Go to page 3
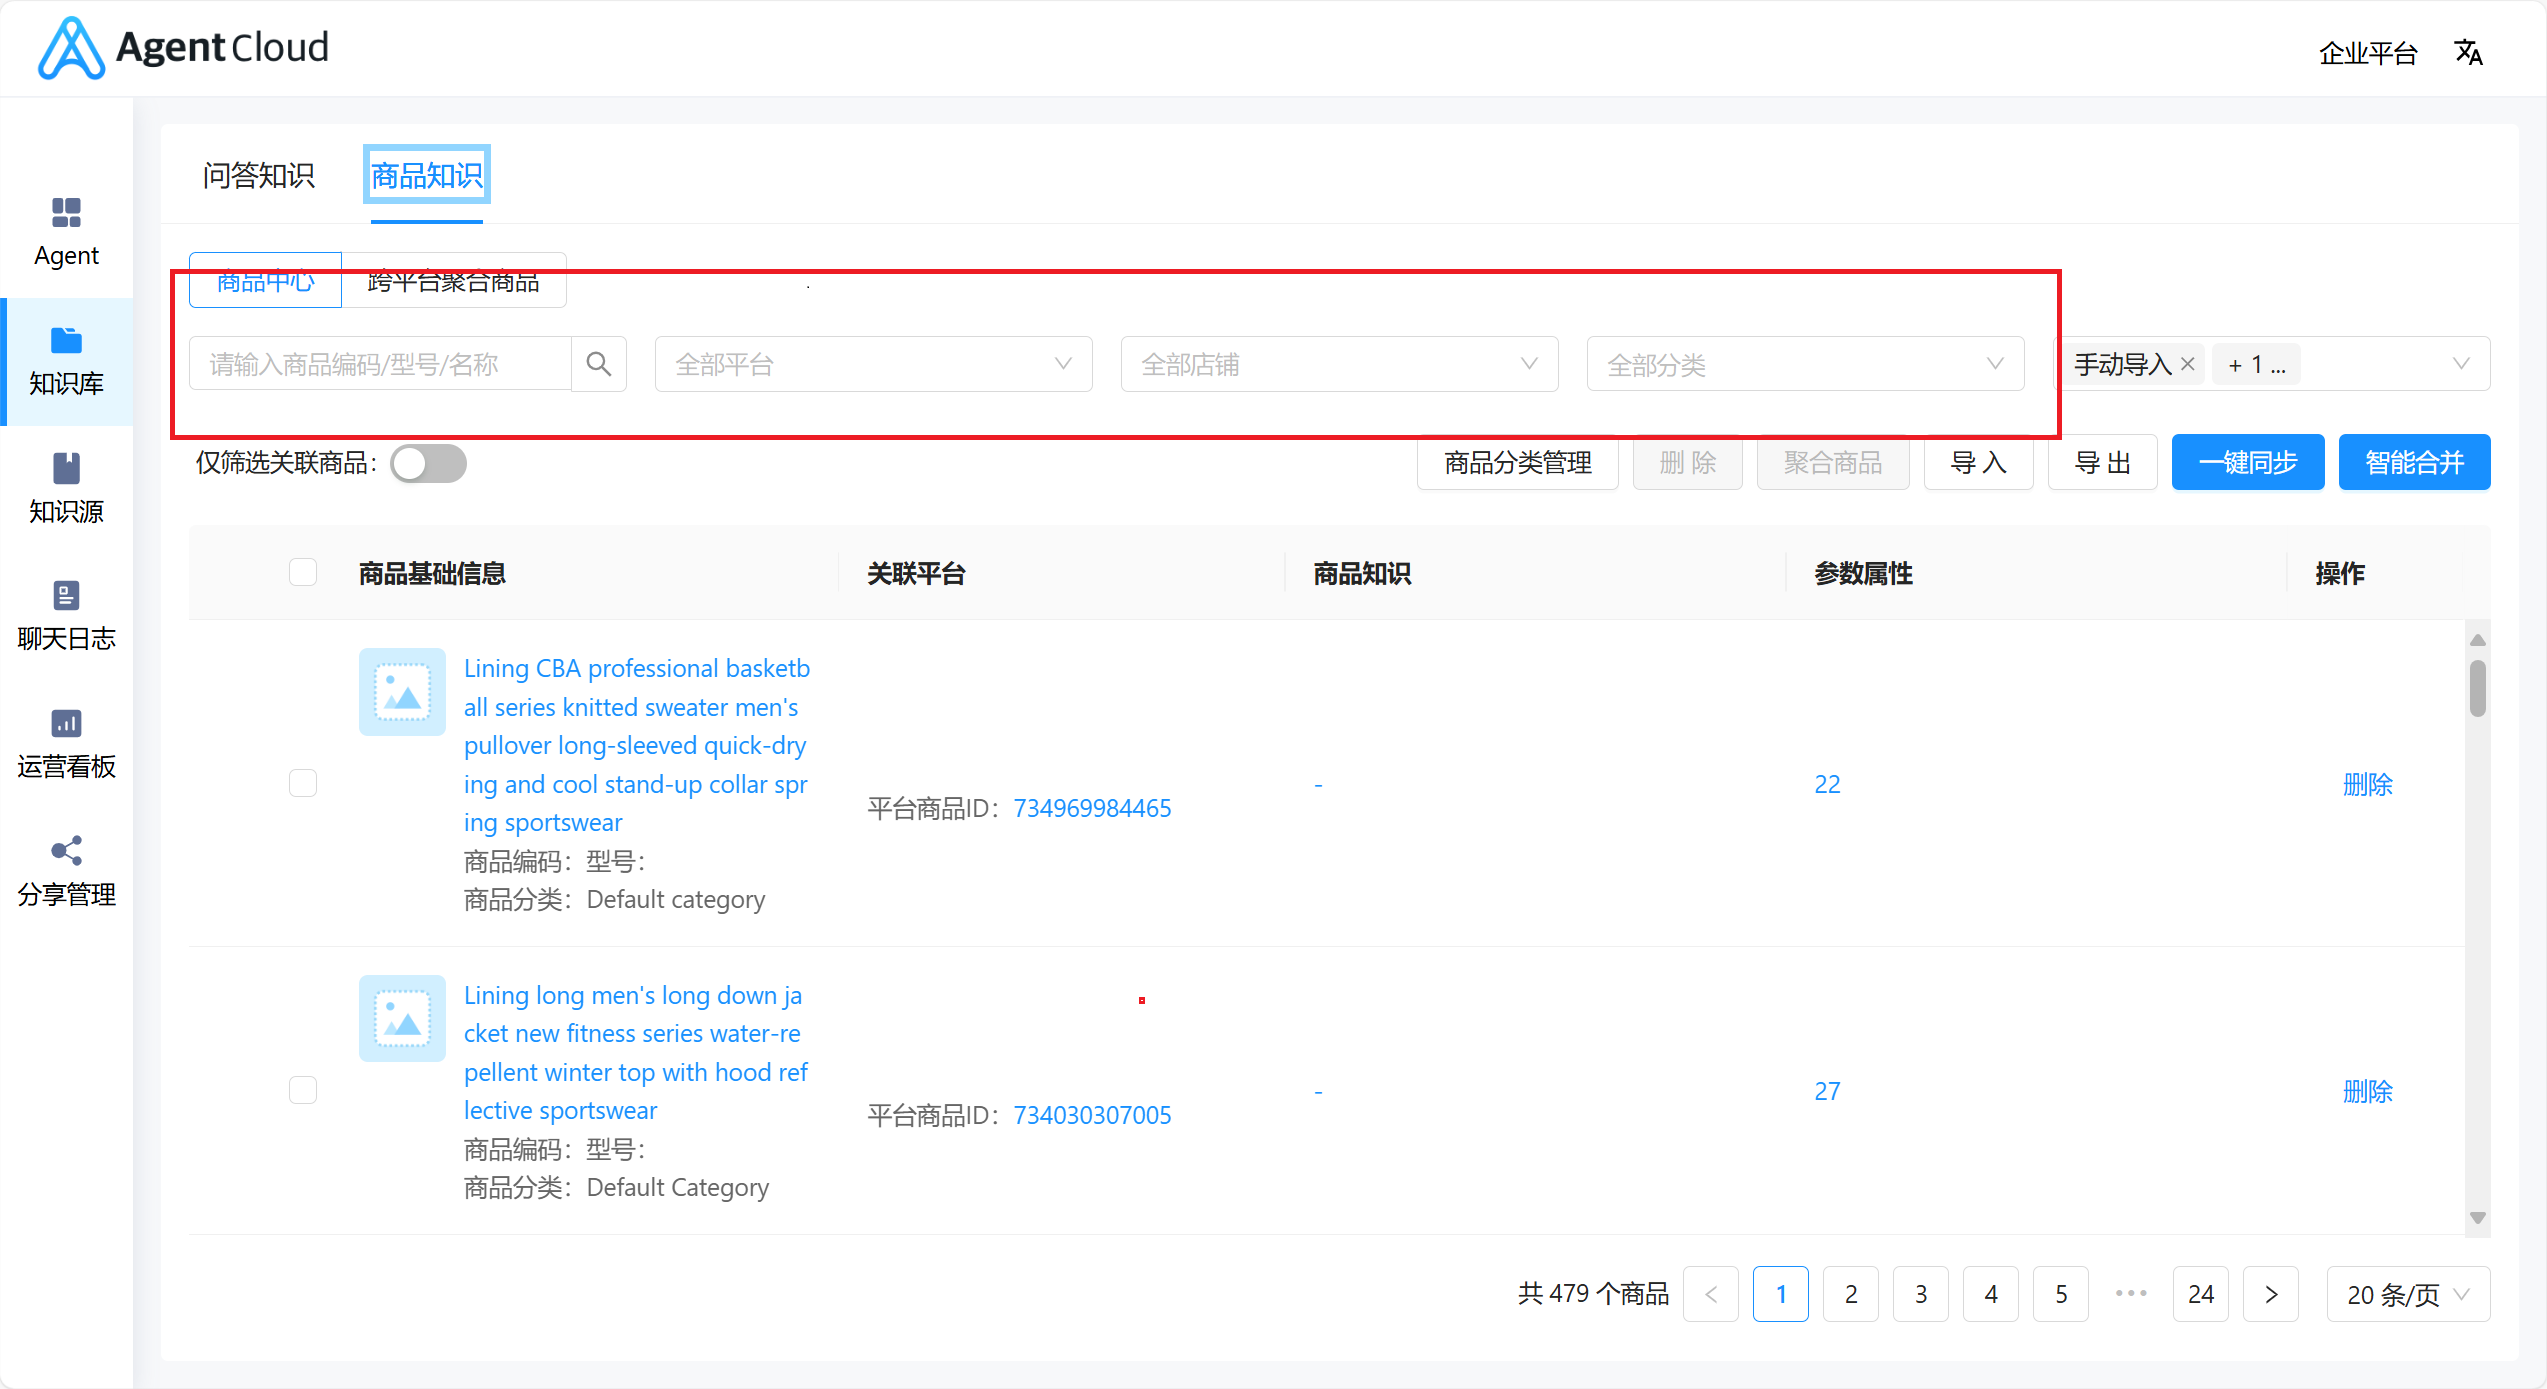 [x=1920, y=1294]
